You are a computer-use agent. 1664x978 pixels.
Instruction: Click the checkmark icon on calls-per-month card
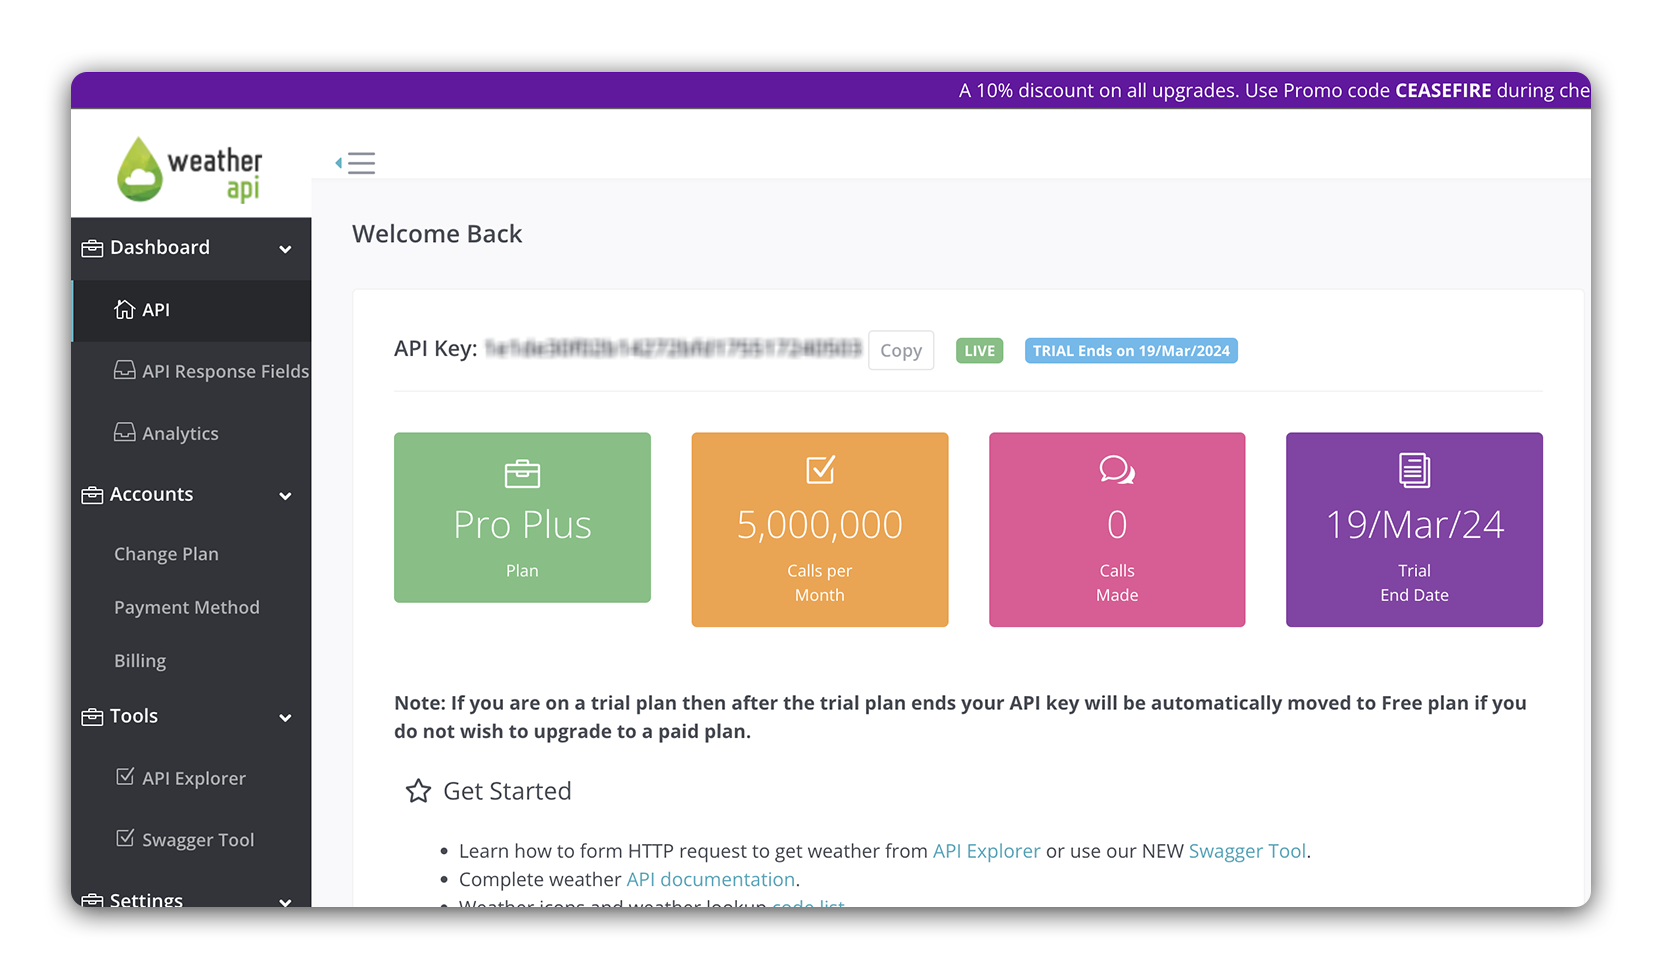pyautogui.click(x=820, y=470)
